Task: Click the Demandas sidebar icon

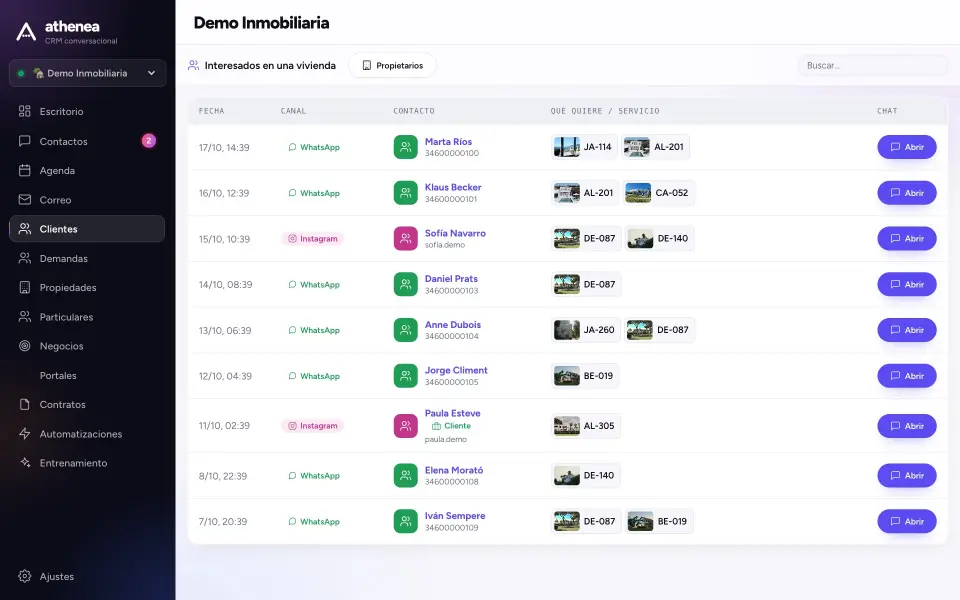Action: point(24,258)
